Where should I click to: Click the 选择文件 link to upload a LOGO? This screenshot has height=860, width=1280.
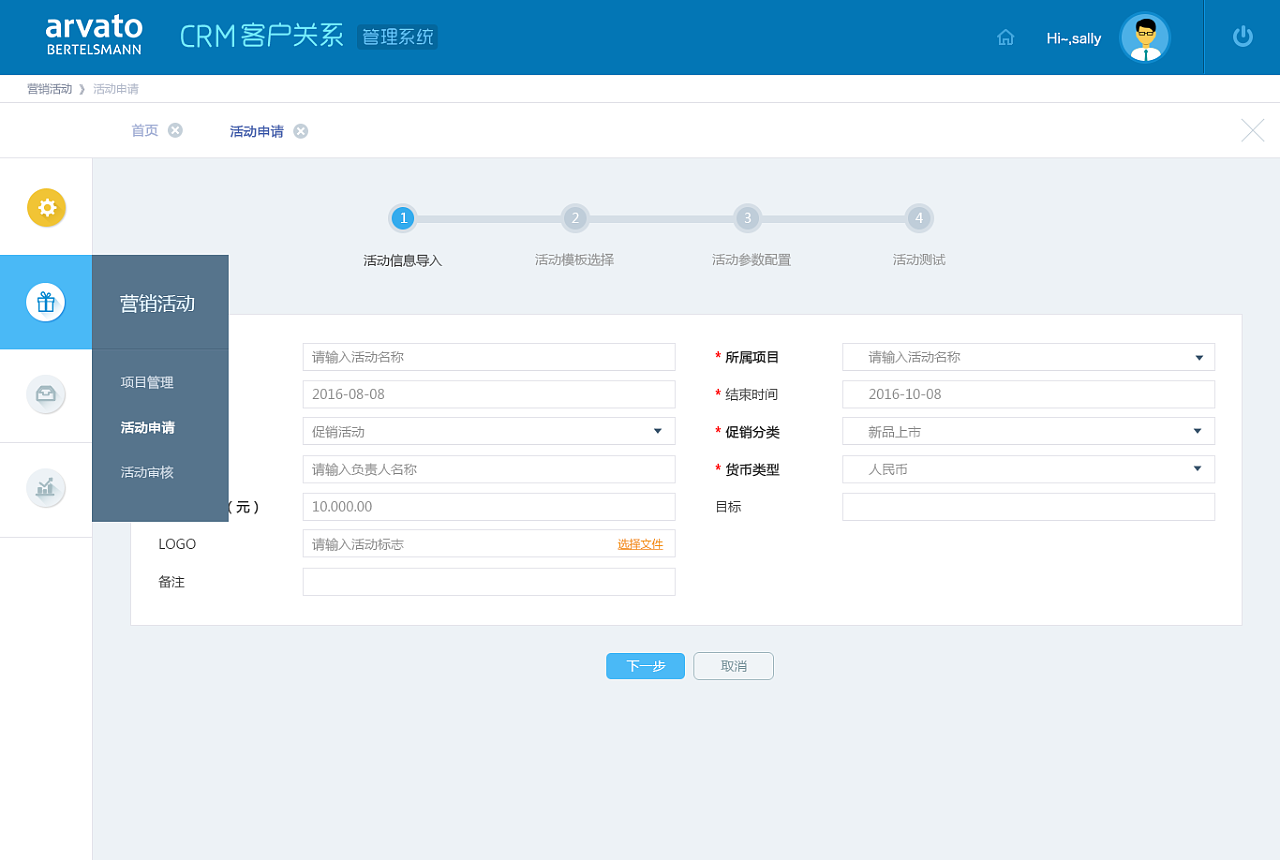click(x=640, y=544)
